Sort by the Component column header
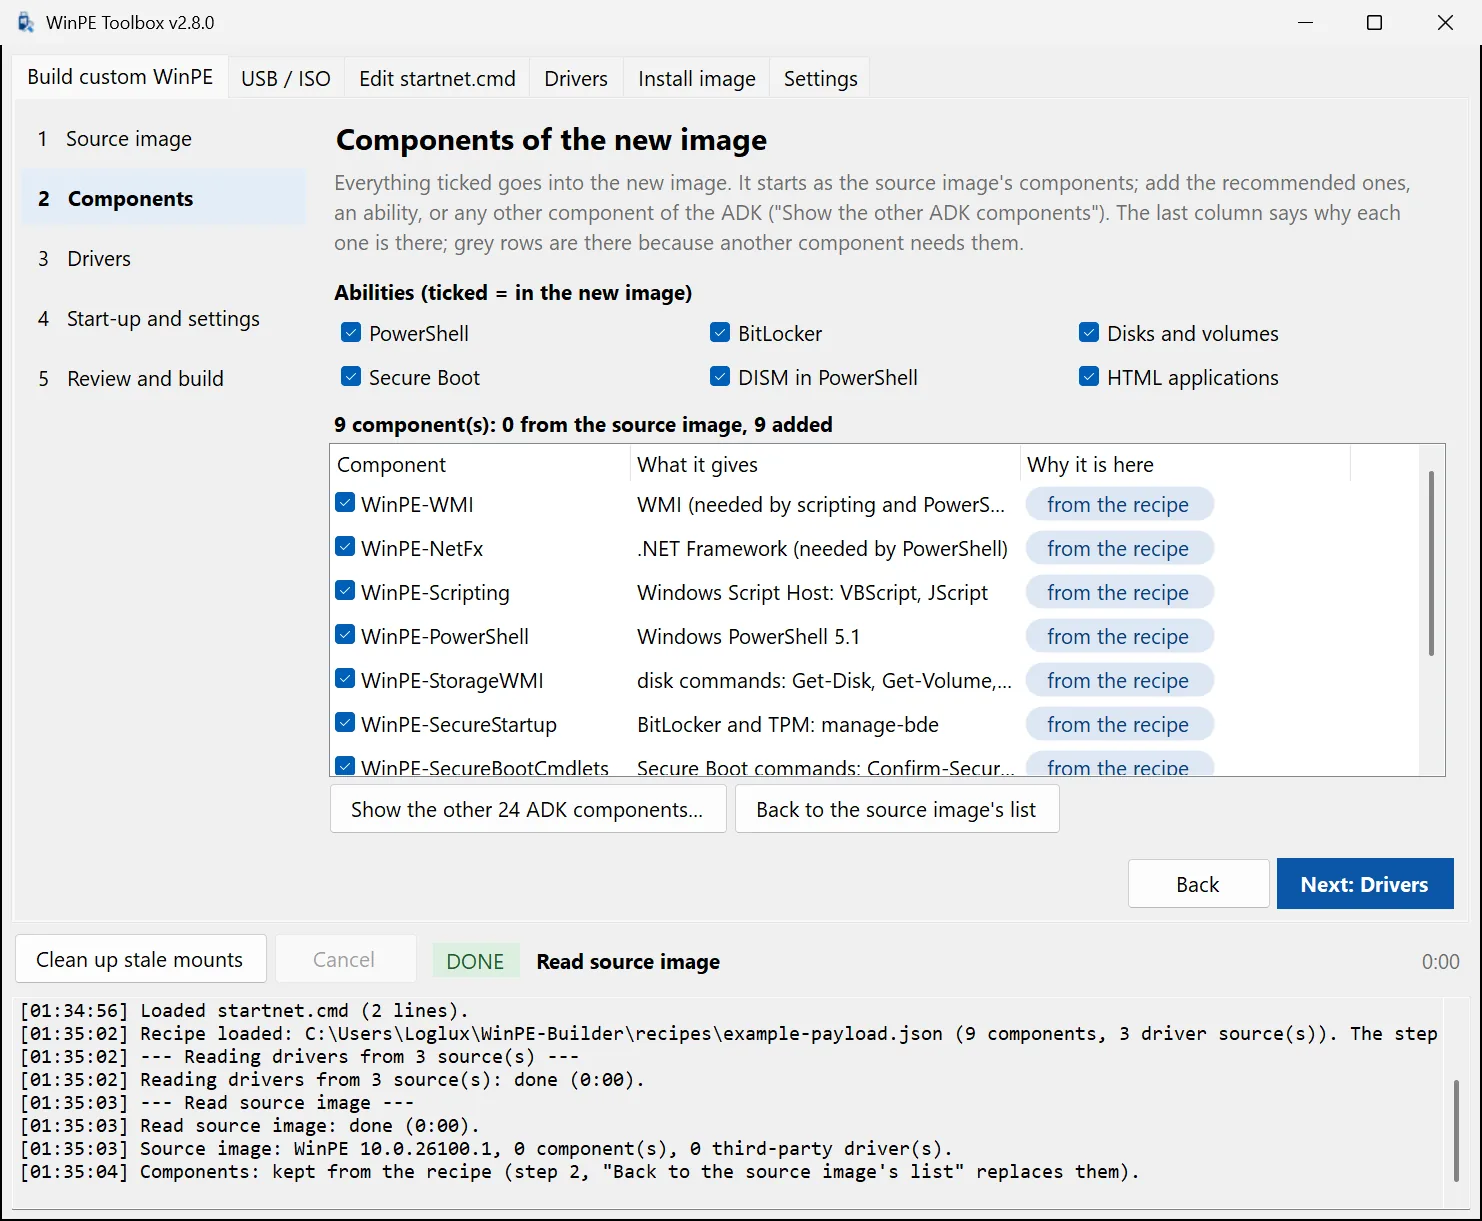The image size is (1482, 1221). coord(480,465)
